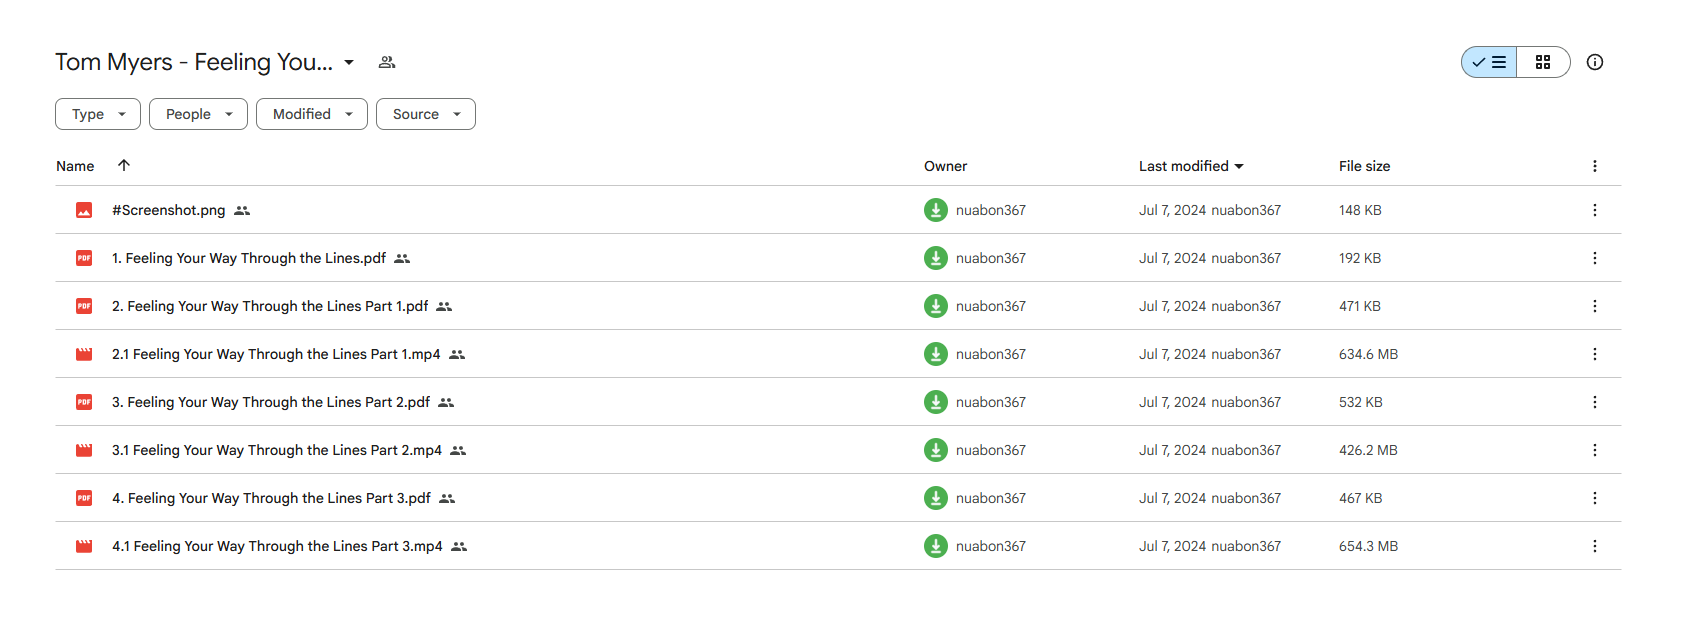Image resolution: width=1684 pixels, height=626 pixels.
Task: Open more actions for 4. Part 3.pdf
Action: tap(1595, 498)
